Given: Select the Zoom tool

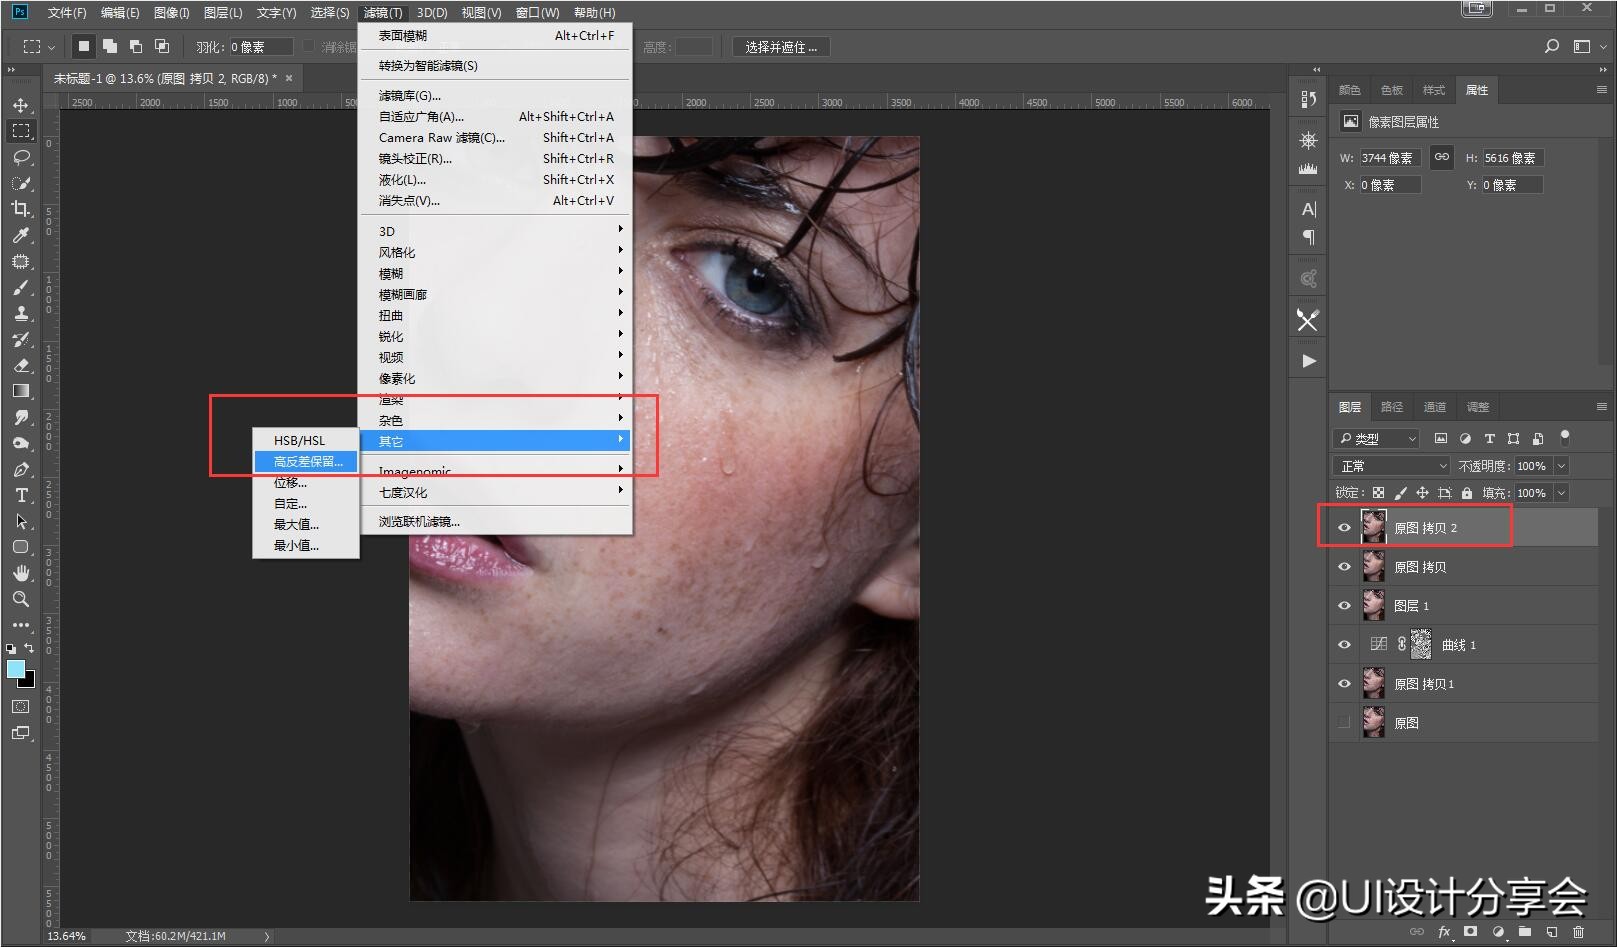Looking at the screenshot, I should tap(22, 599).
